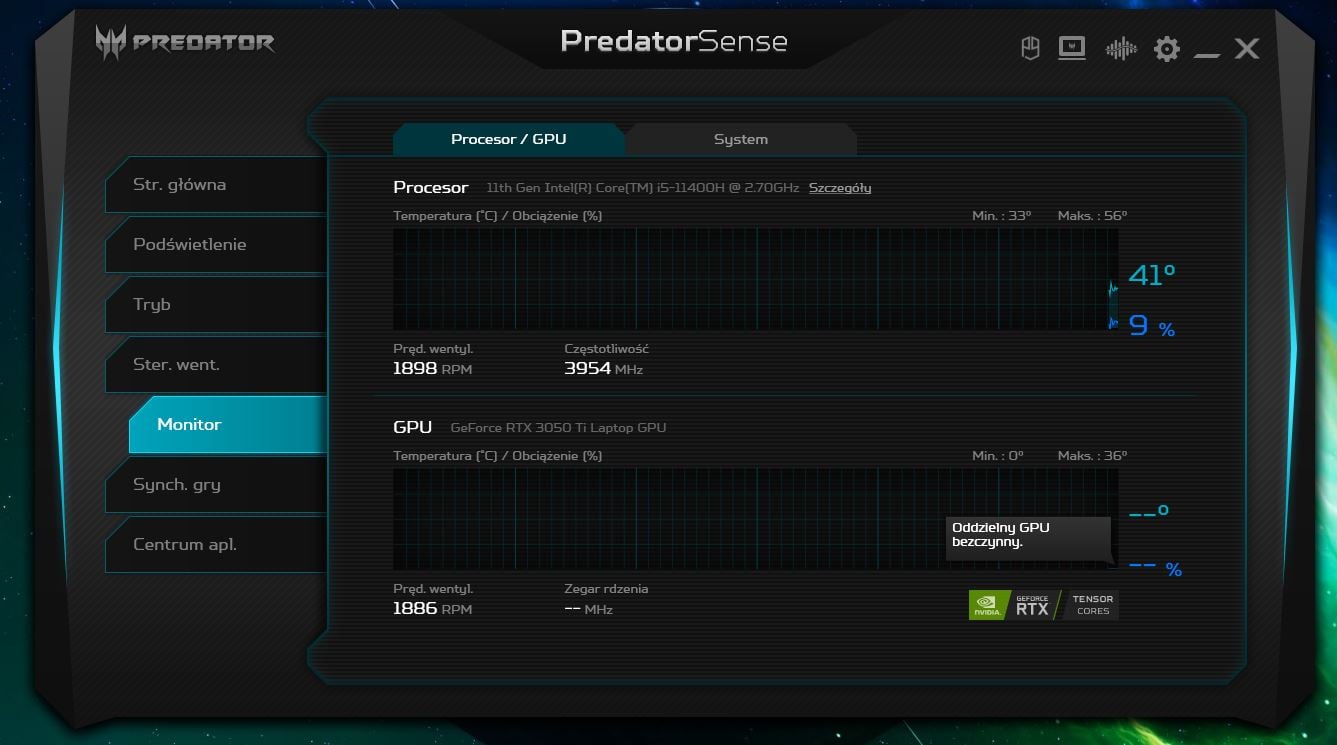Click 'GeForce RTX 3050 Ti Laptop GPU' text
This screenshot has width=1337, height=745.
click(x=558, y=427)
